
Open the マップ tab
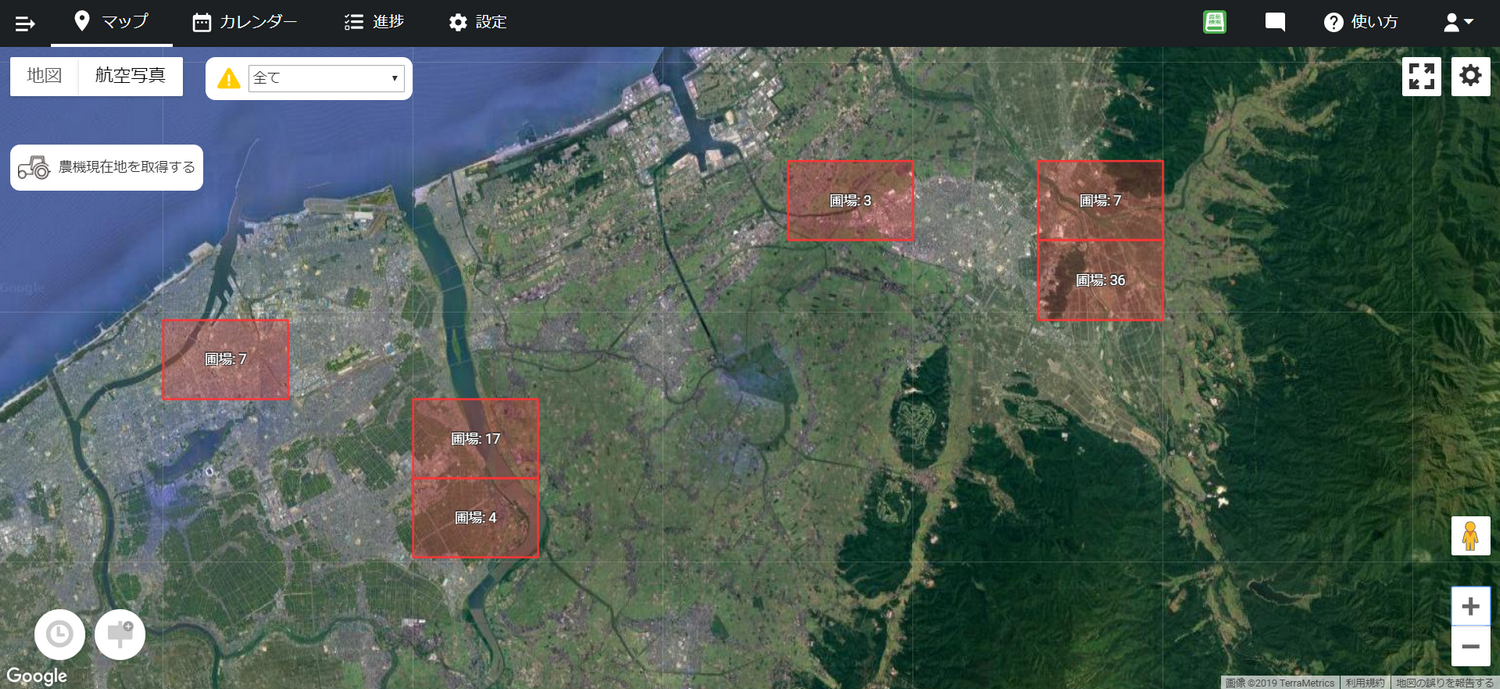tap(112, 22)
